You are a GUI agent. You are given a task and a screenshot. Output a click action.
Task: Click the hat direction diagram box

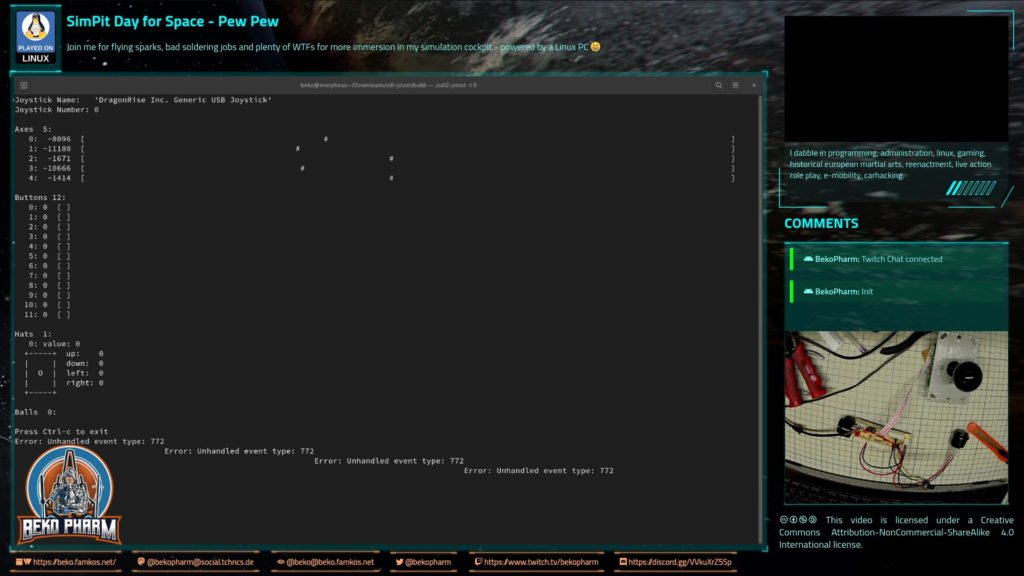tap(40, 373)
